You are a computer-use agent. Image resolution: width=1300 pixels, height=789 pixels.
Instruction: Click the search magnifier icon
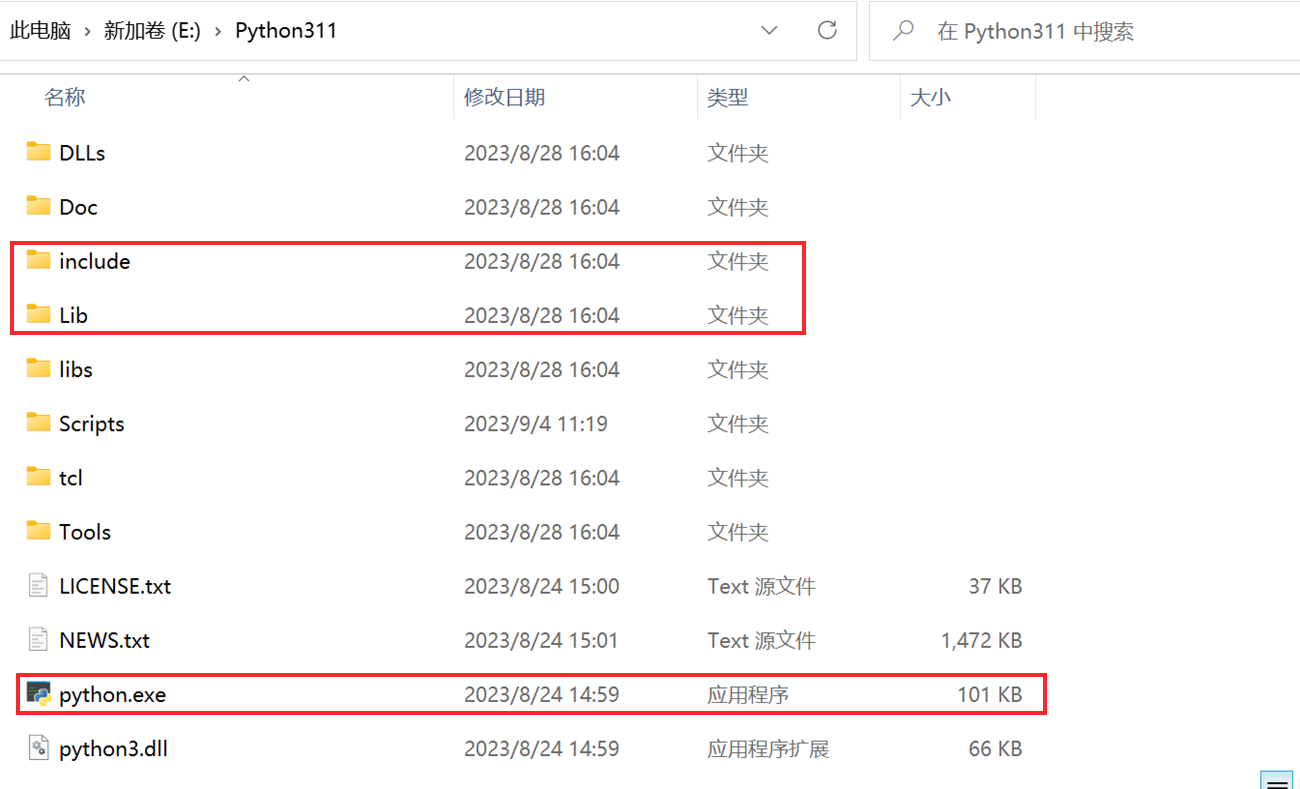click(x=903, y=31)
